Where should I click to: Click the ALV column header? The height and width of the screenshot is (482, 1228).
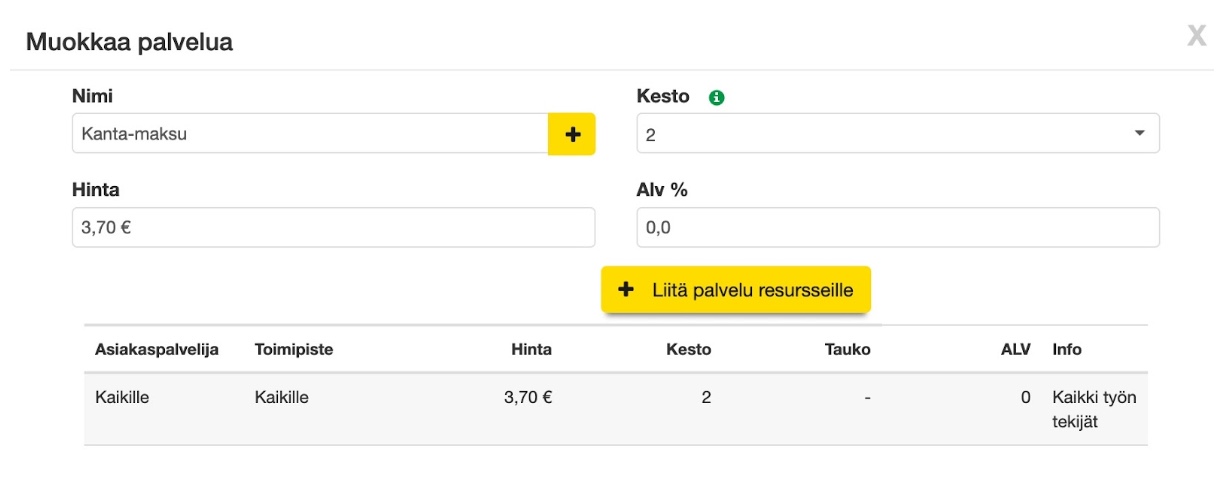[1016, 350]
